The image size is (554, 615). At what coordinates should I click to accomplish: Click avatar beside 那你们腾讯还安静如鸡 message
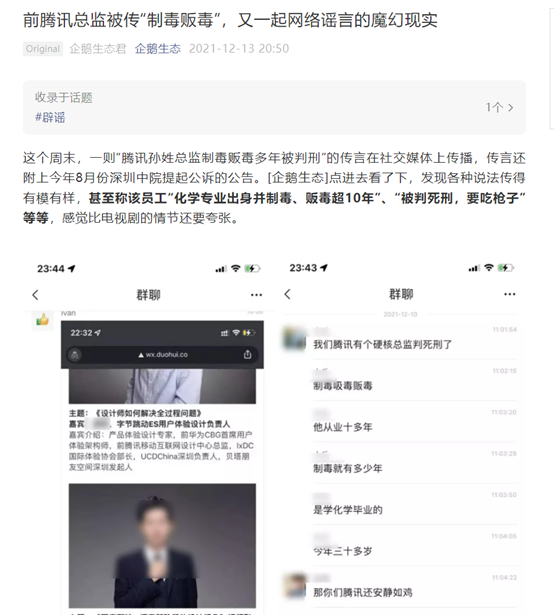pos(294,586)
